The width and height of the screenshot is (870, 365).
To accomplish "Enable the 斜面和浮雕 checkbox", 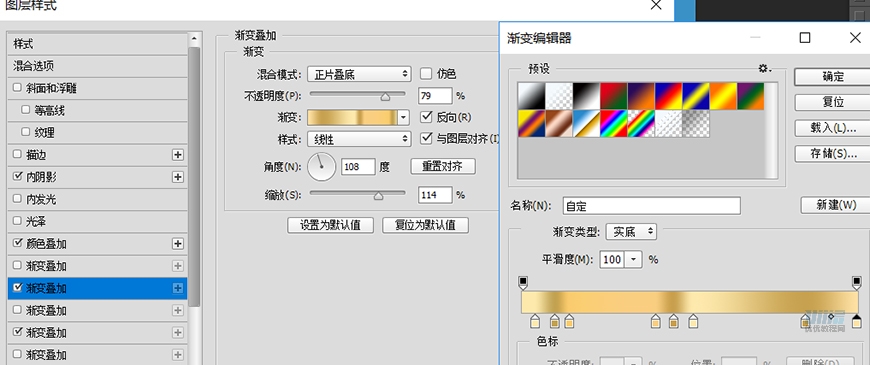I will [17, 88].
